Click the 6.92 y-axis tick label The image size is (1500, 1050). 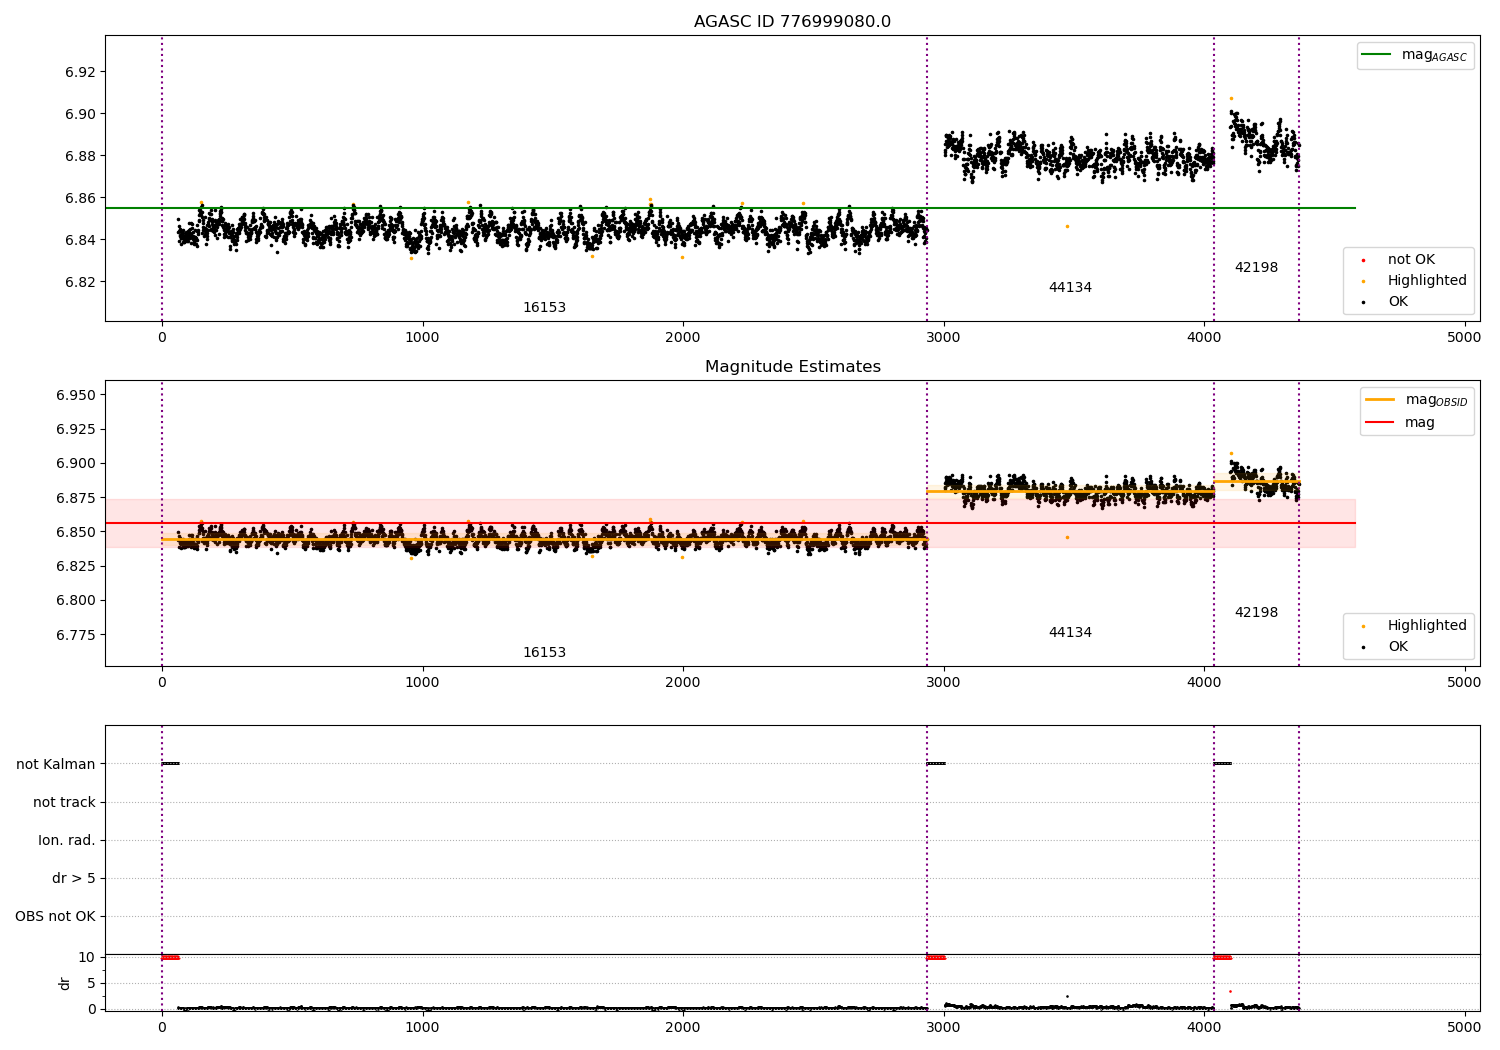click(x=81, y=72)
